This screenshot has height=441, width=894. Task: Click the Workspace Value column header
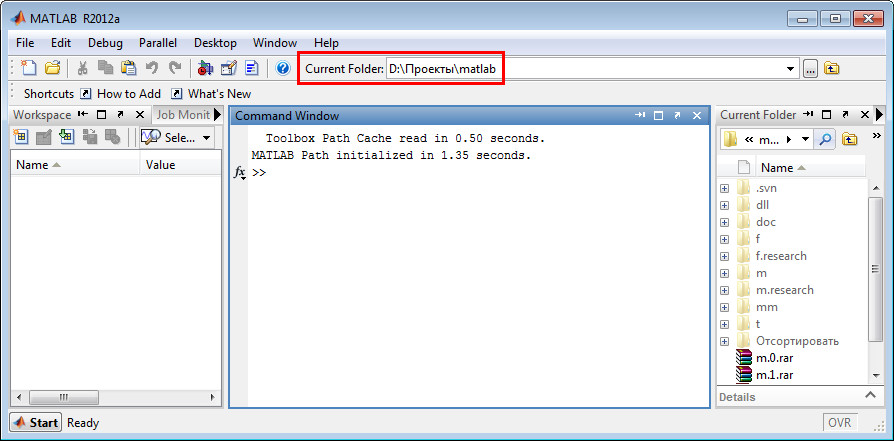point(181,165)
